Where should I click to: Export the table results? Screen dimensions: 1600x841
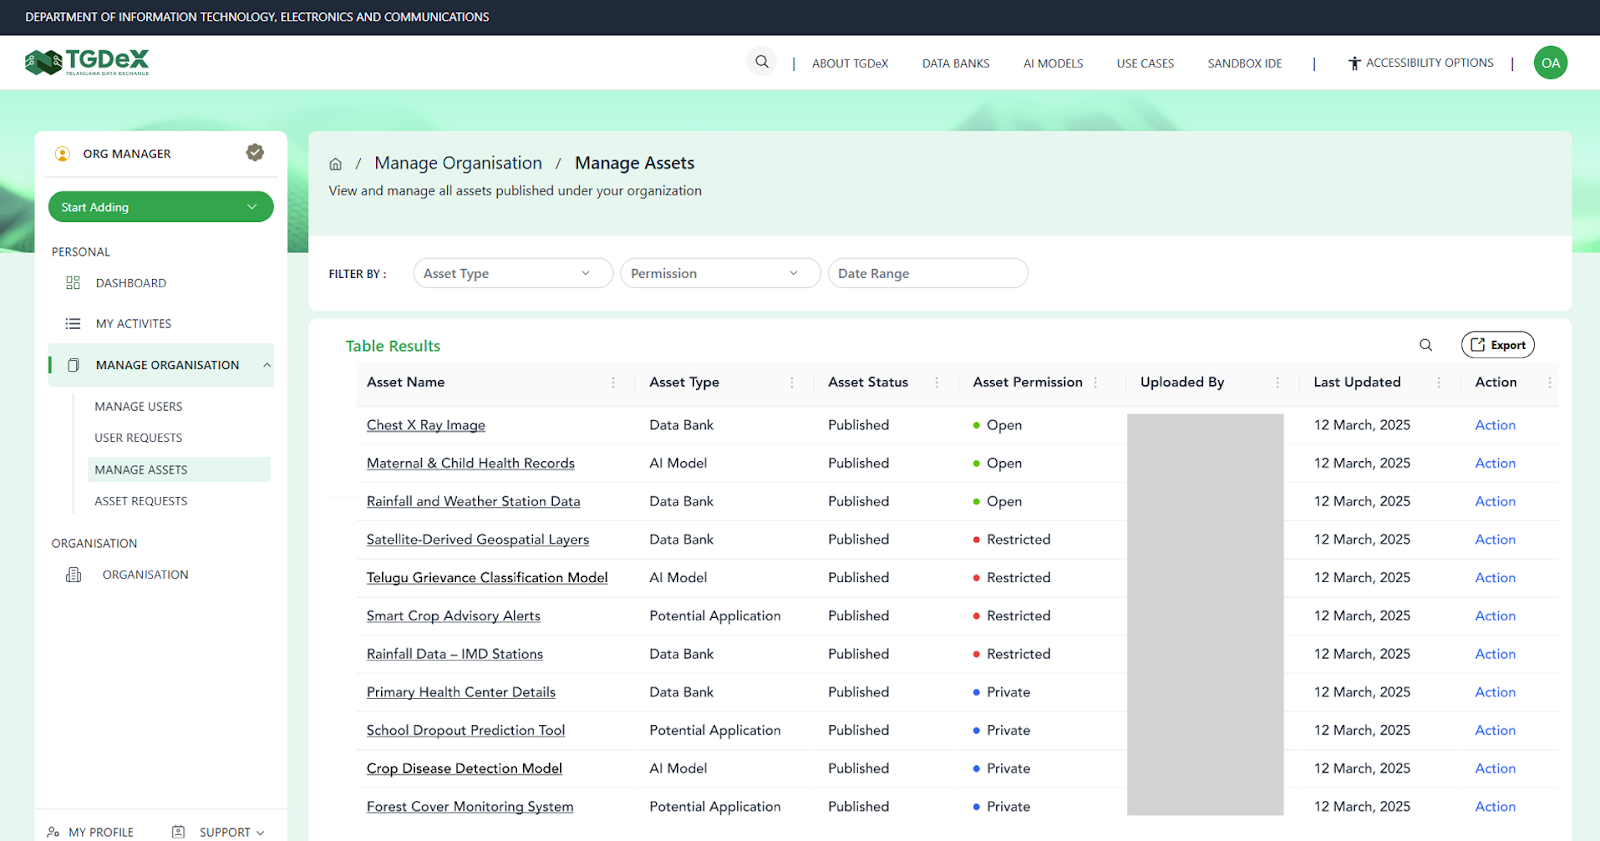(1497, 345)
